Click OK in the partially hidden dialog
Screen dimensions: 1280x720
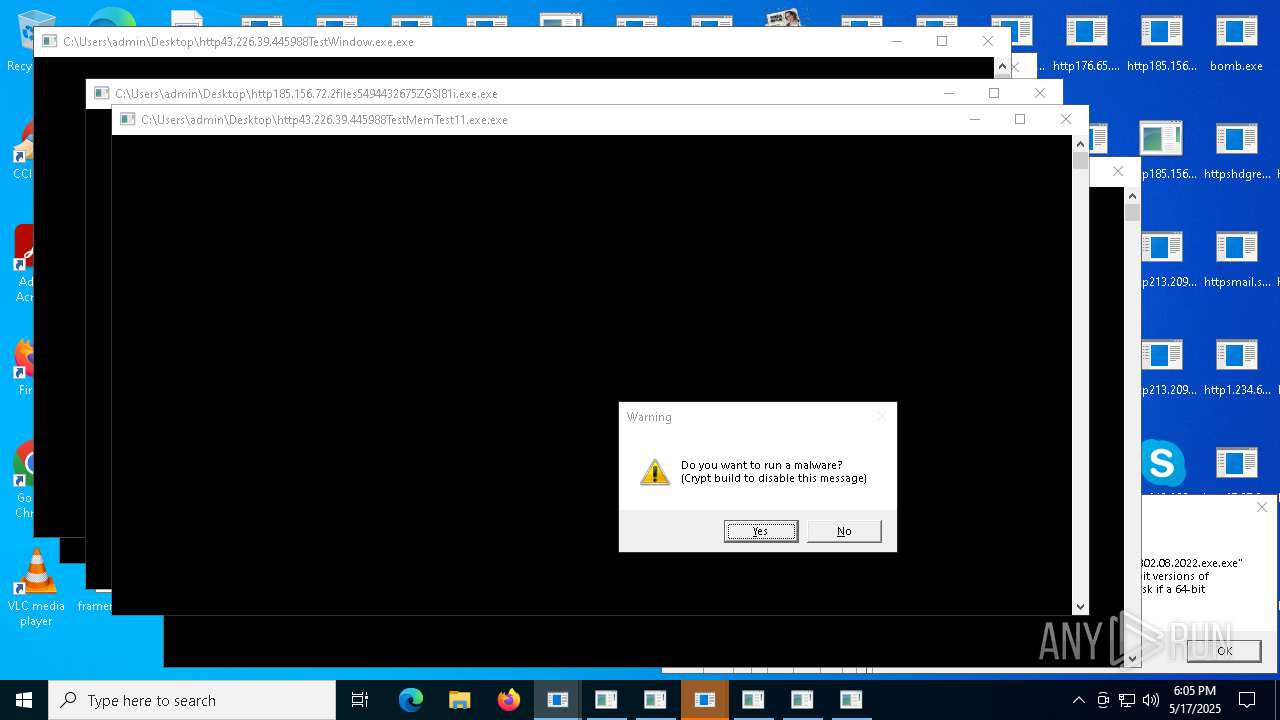pyautogui.click(x=1224, y=650)
